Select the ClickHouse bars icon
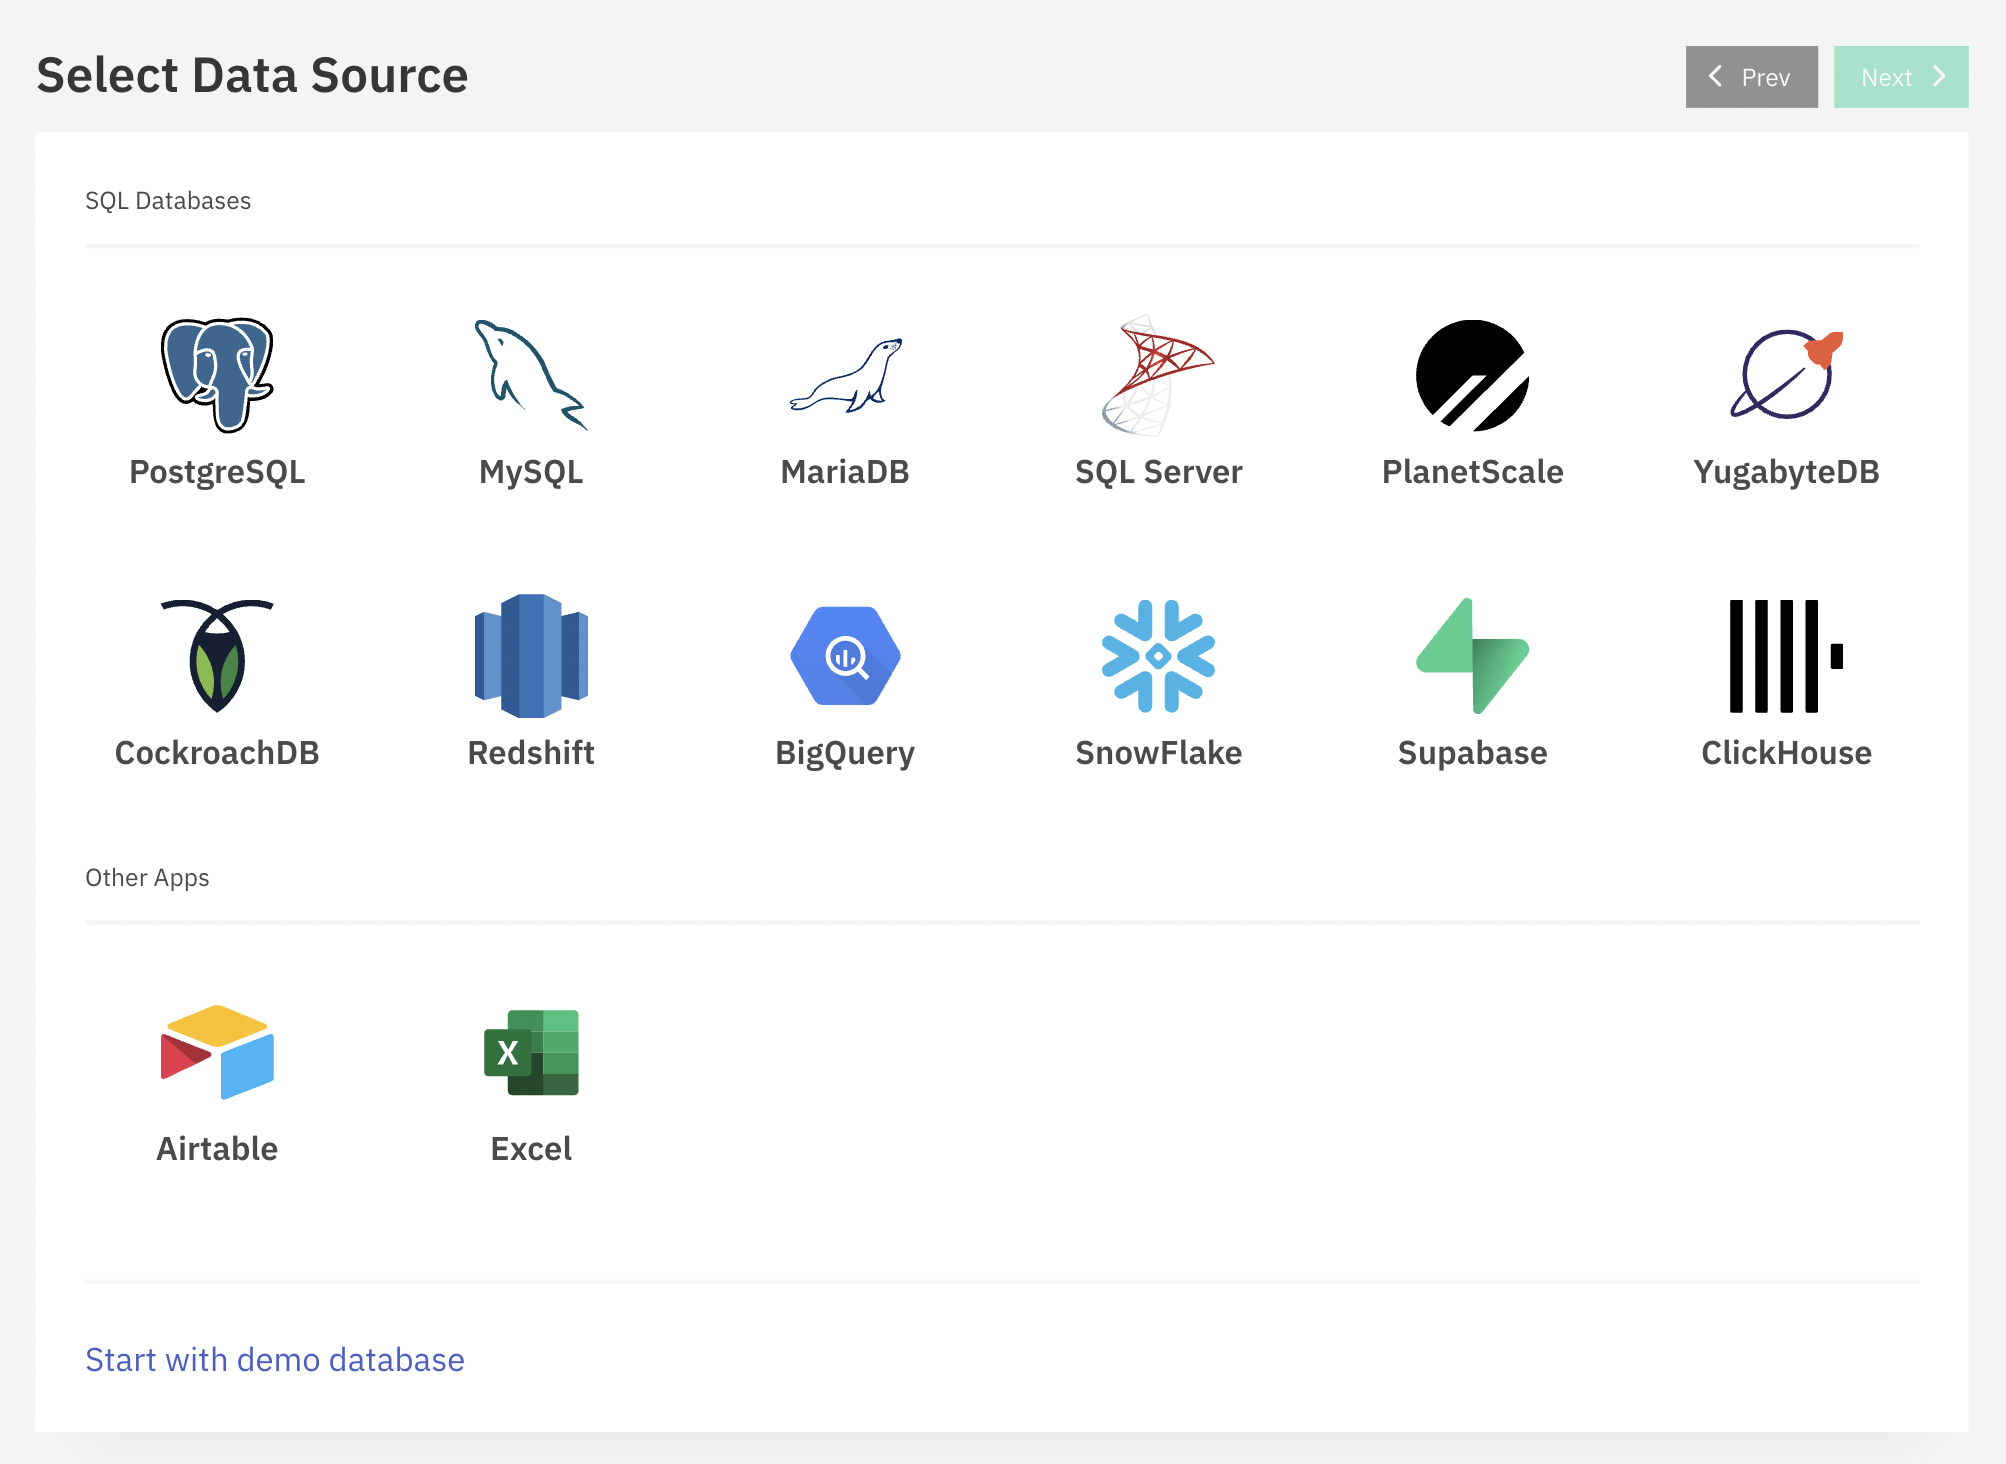Viewport: 2006px width, 1464px height. pos(1786,656)
